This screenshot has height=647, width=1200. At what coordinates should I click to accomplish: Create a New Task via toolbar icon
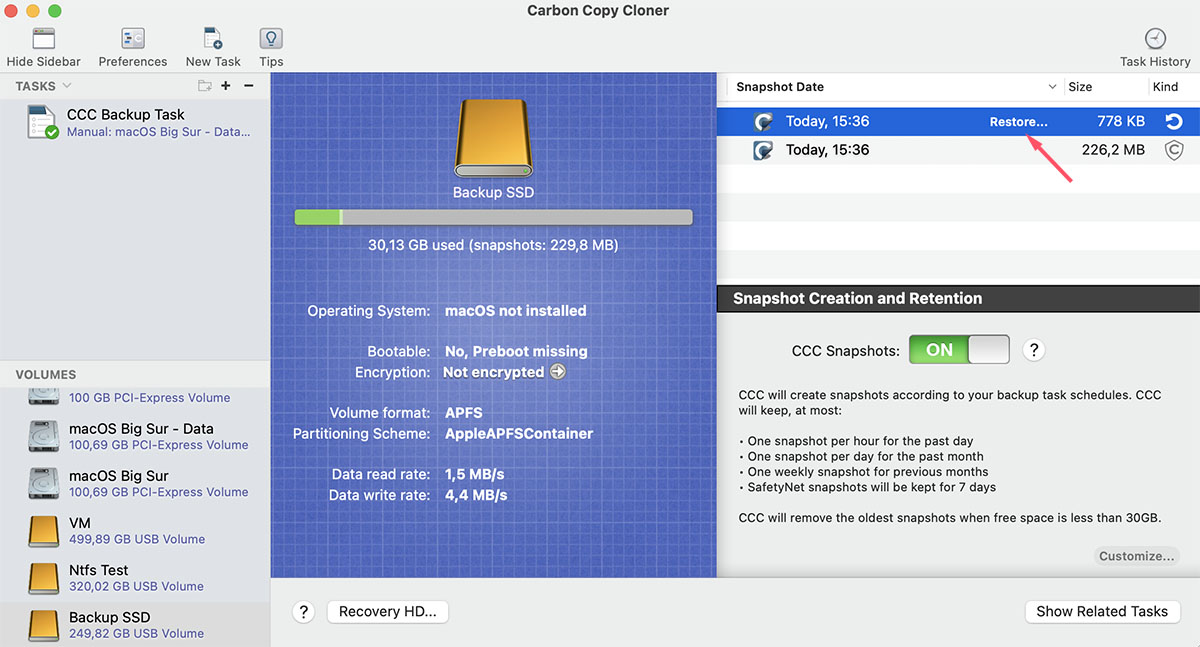point(213,39)
